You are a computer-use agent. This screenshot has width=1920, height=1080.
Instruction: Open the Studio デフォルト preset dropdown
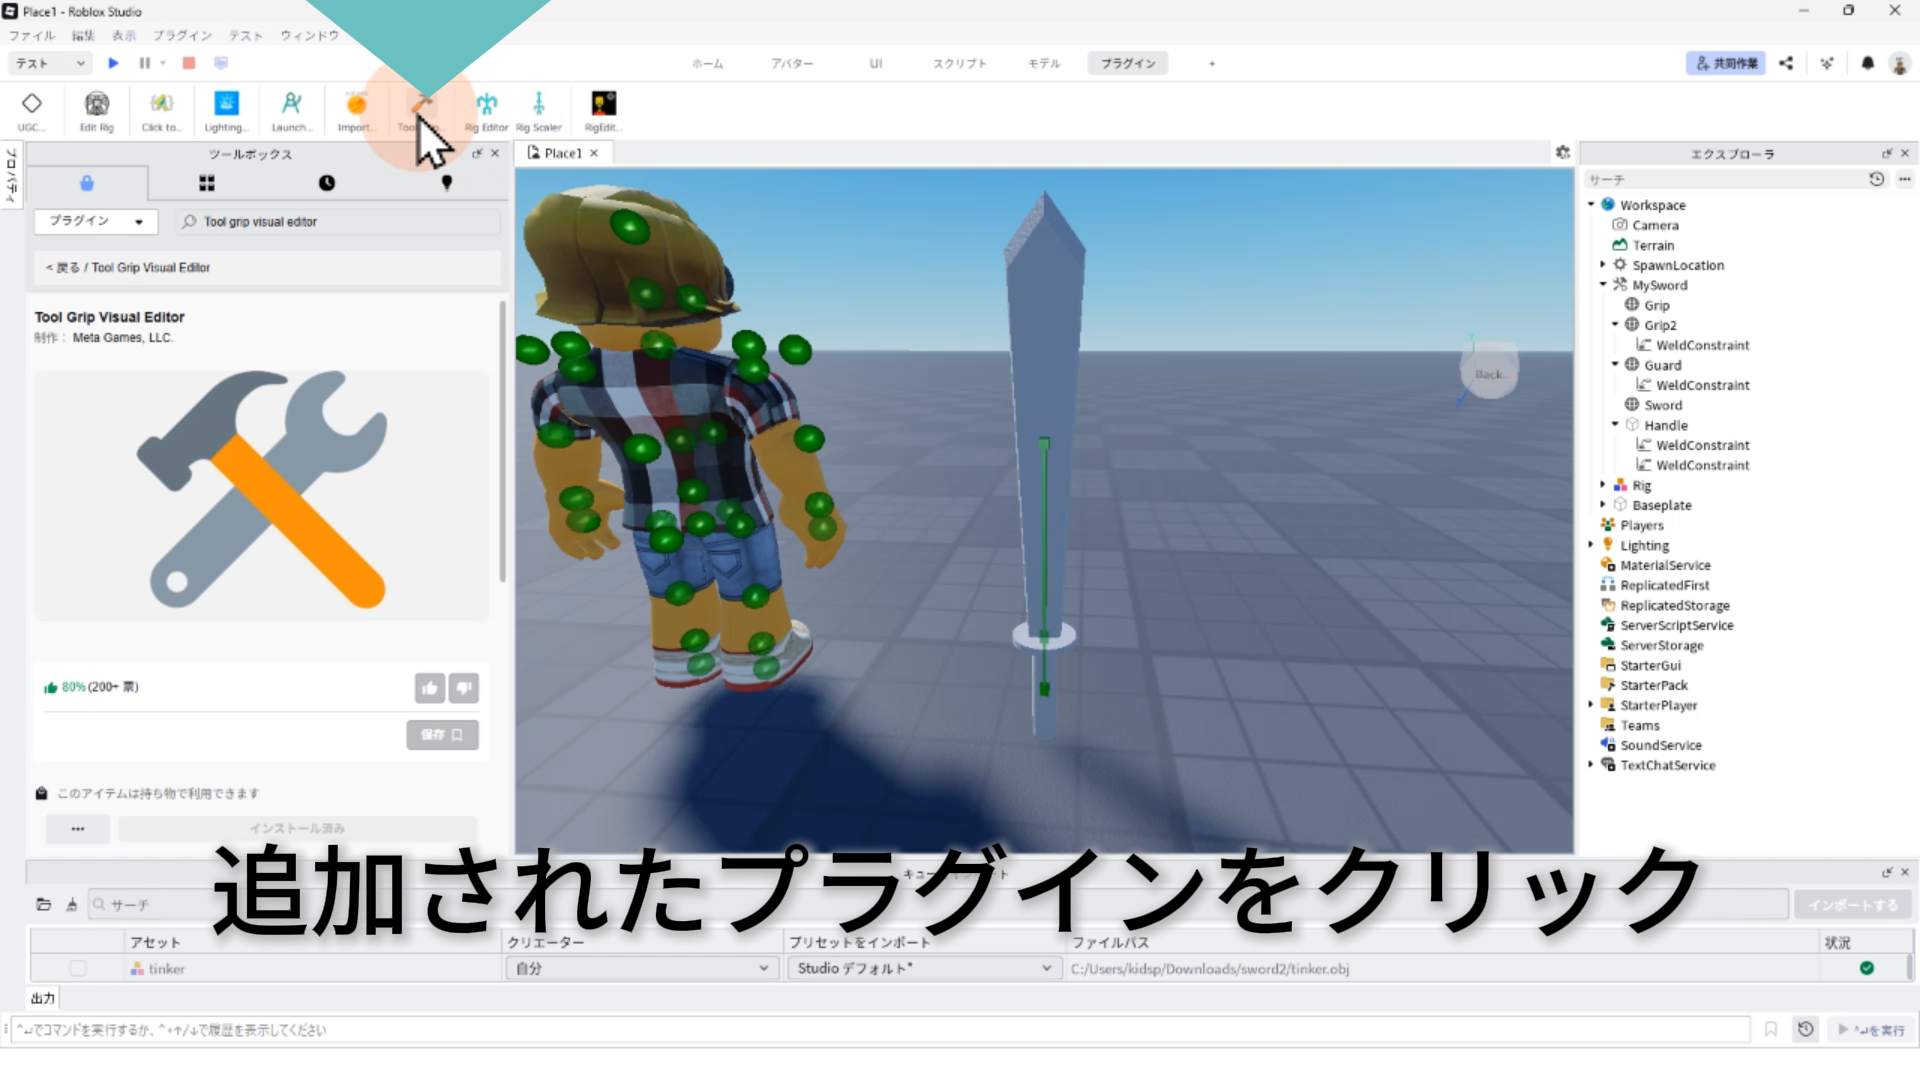[x=922, y=968]
